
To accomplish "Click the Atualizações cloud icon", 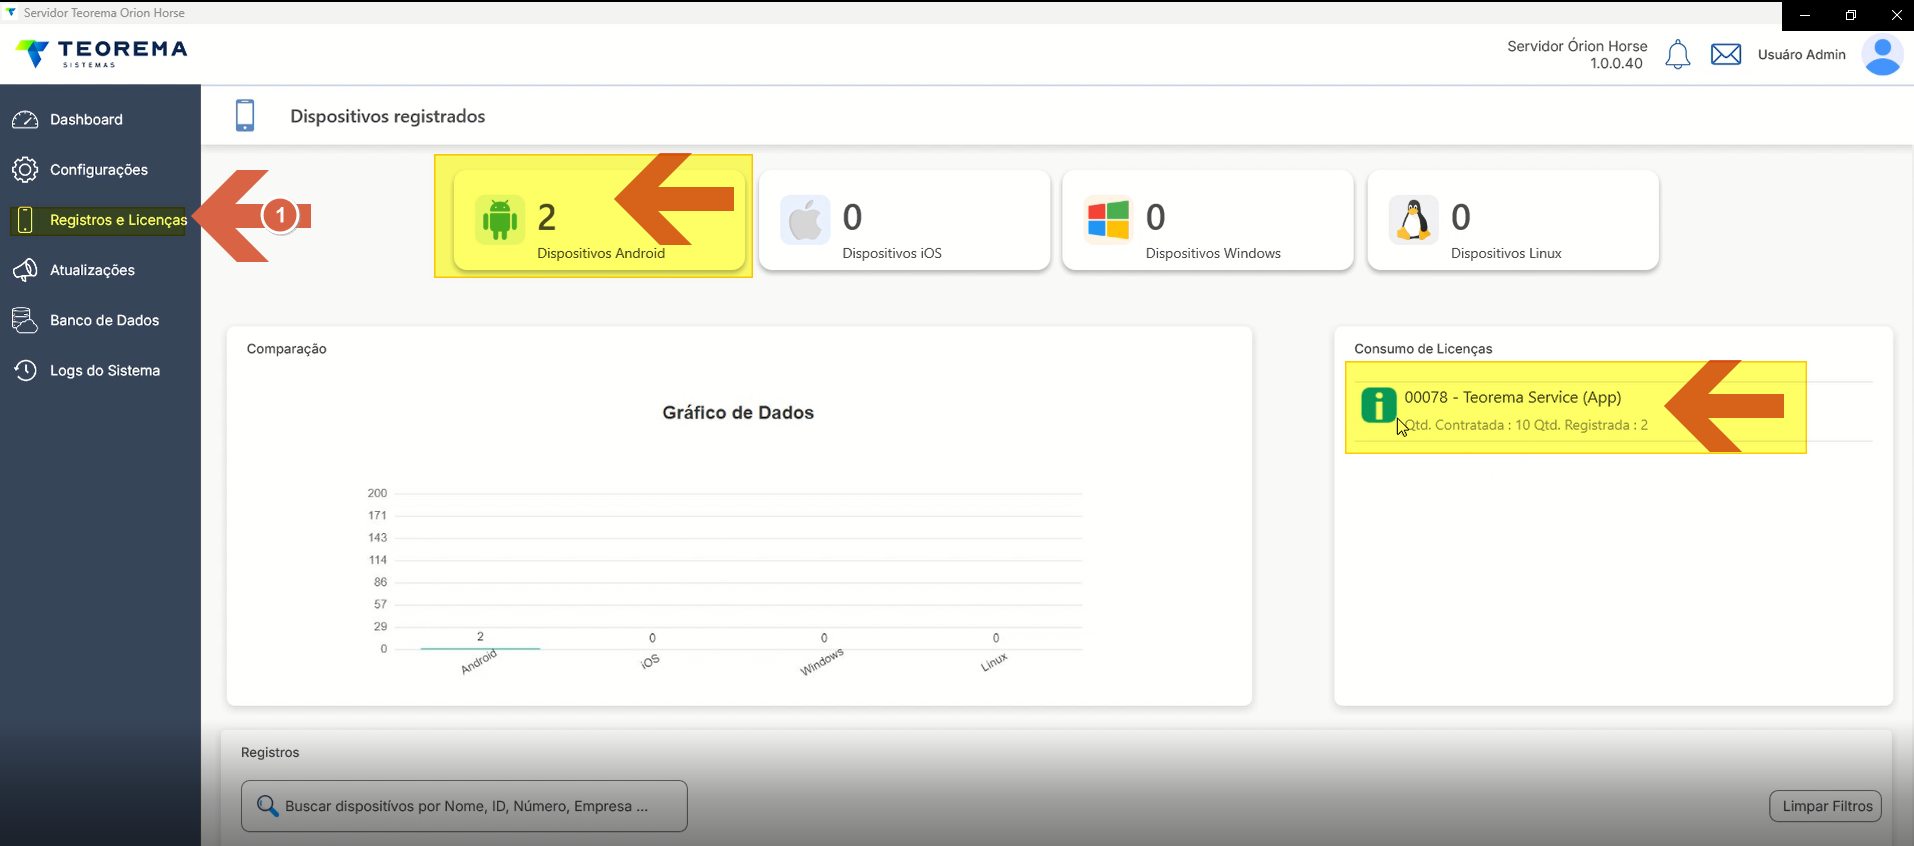I will point(25,270).
